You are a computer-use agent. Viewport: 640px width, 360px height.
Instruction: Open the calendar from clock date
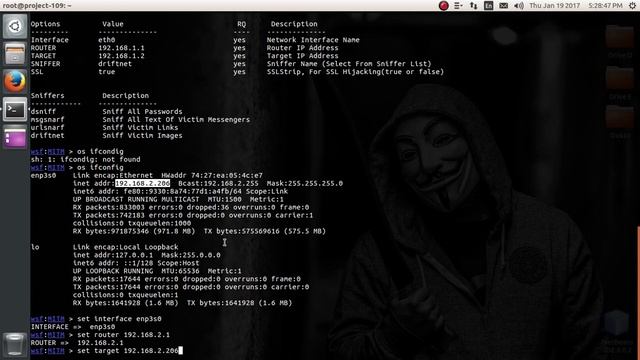(x=576, y=5)
